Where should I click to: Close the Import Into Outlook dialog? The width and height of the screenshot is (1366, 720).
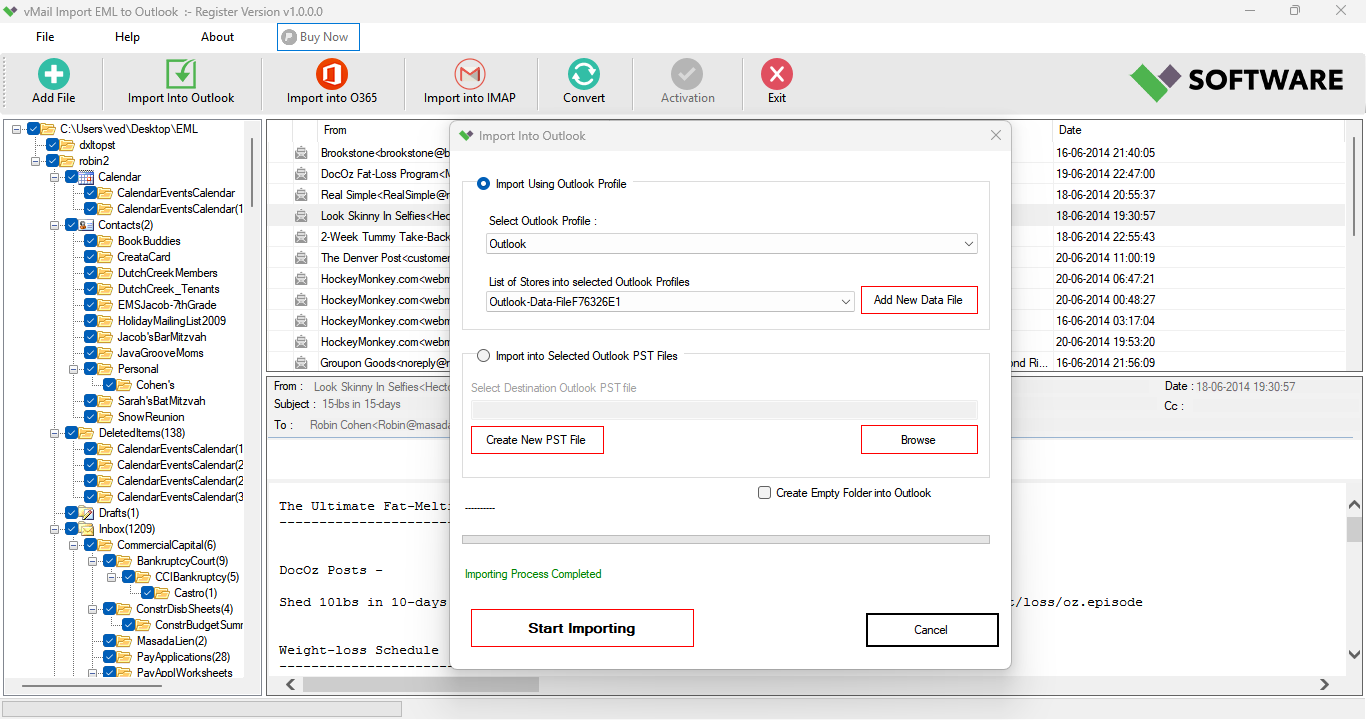pyautogui.click(x=995, y=136)
